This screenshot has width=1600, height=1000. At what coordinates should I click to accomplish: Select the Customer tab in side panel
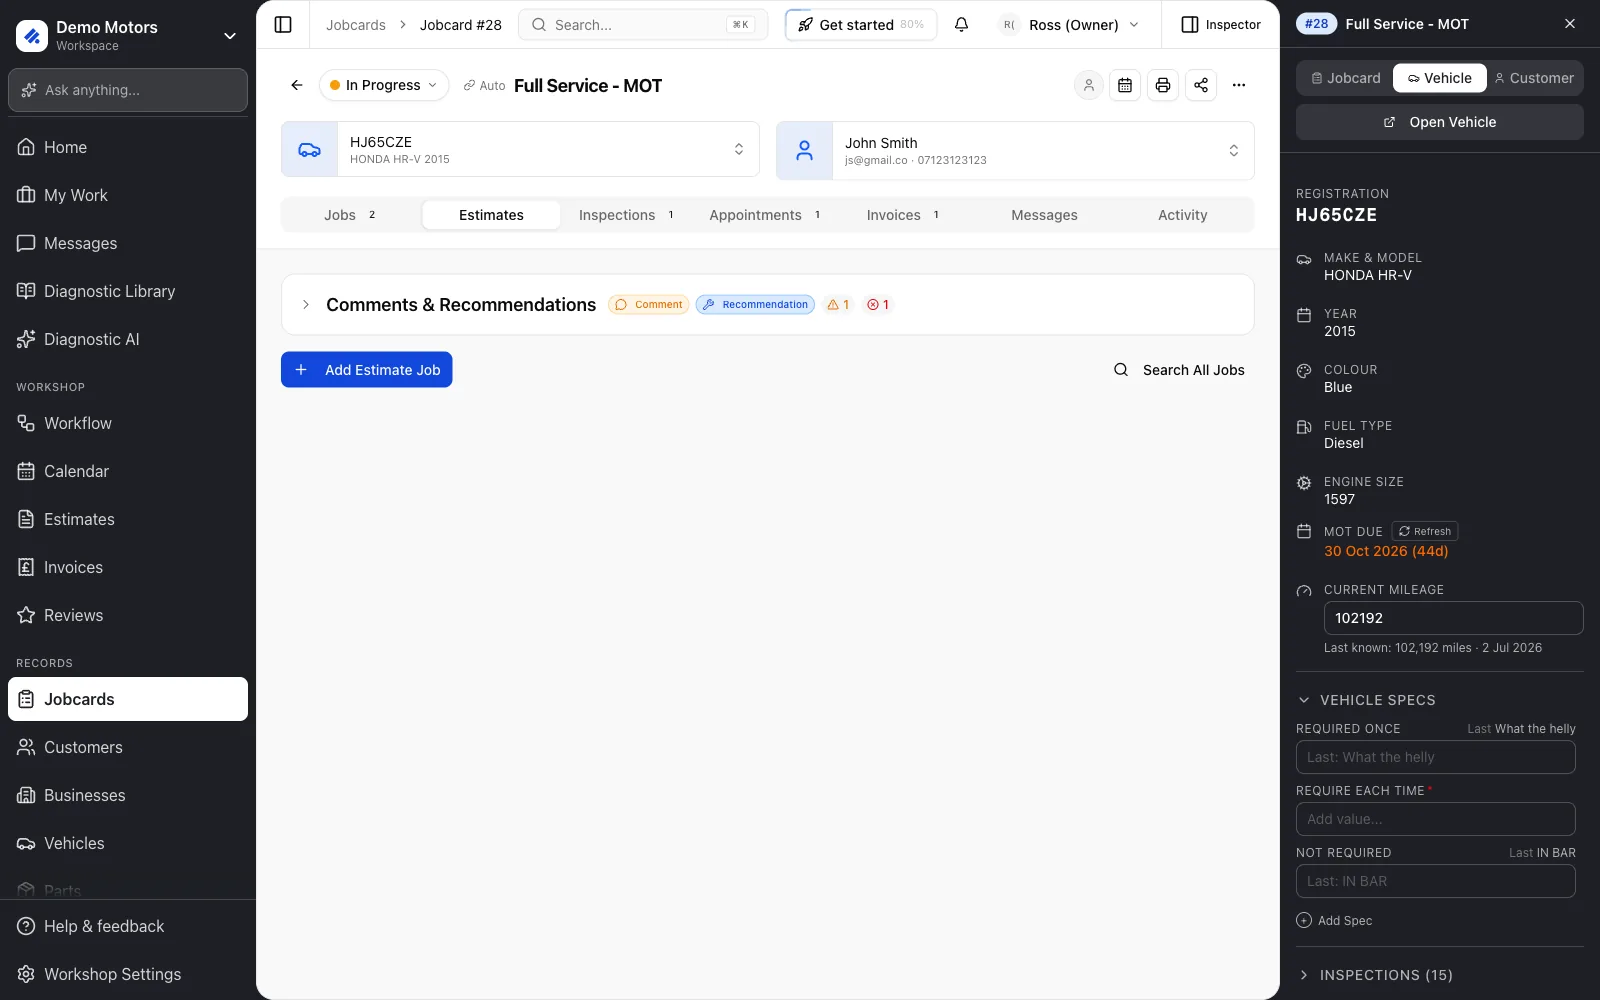point(1534,78)
